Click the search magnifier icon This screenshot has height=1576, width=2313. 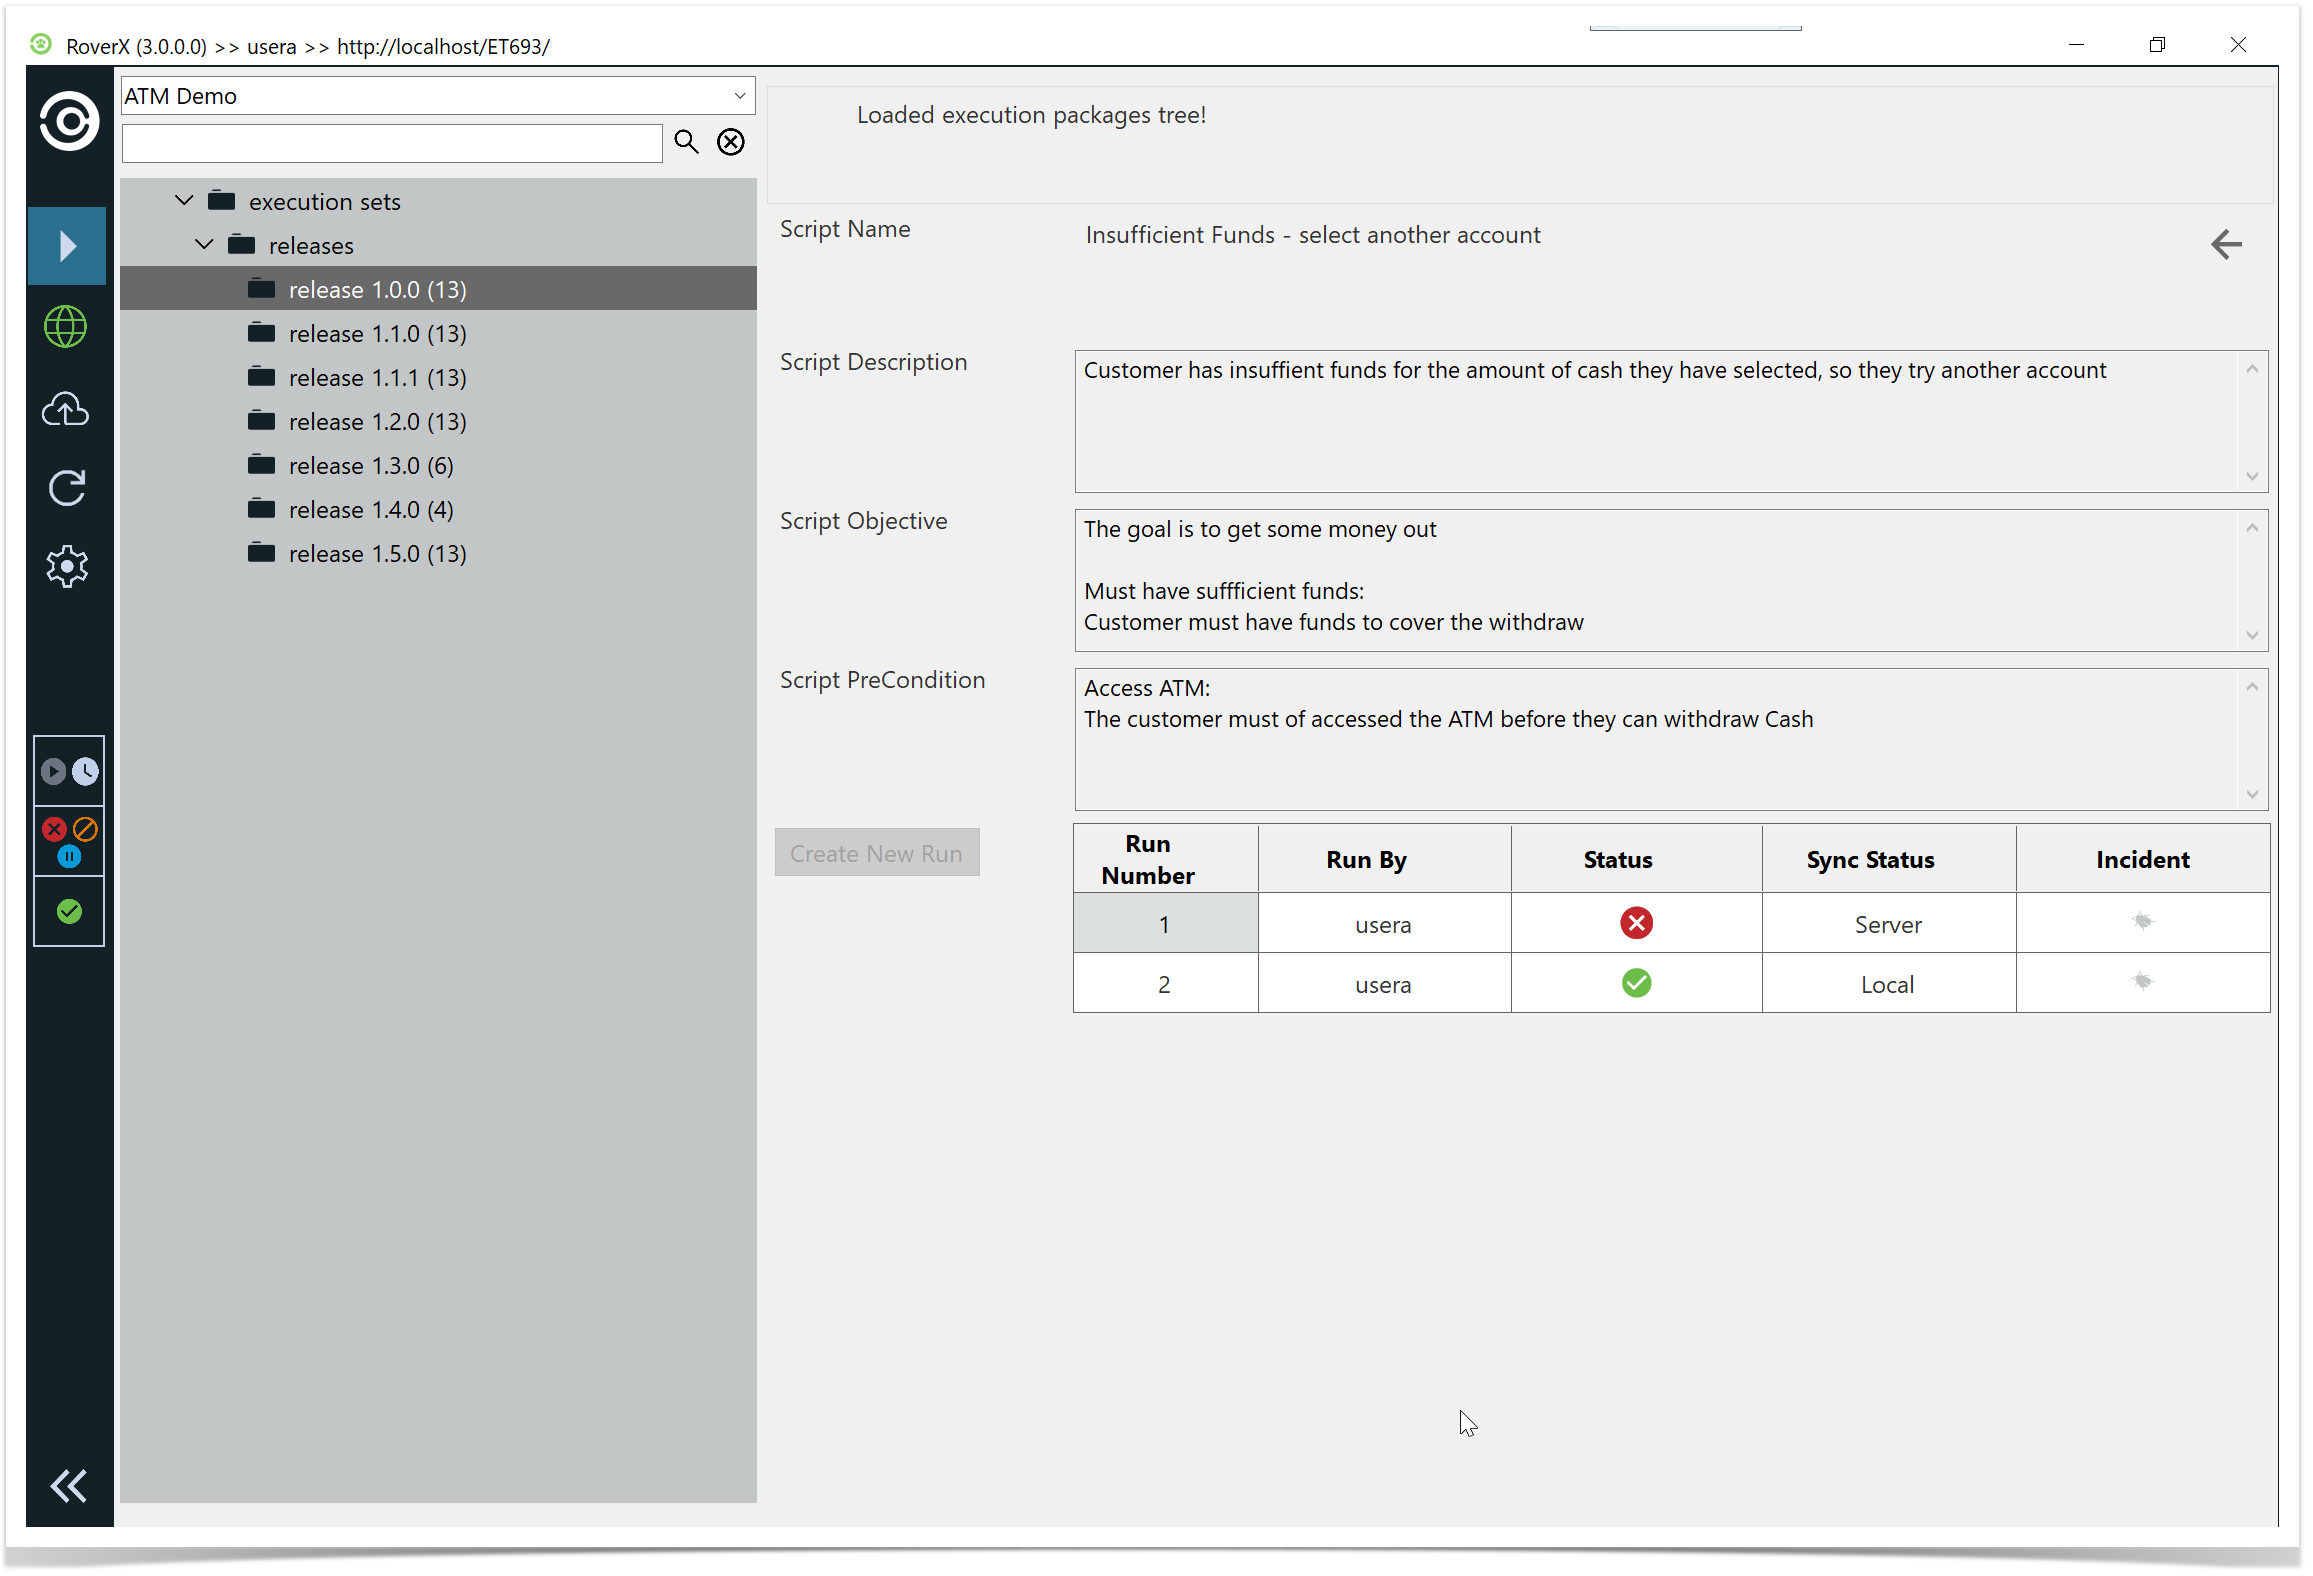point(686,142)
